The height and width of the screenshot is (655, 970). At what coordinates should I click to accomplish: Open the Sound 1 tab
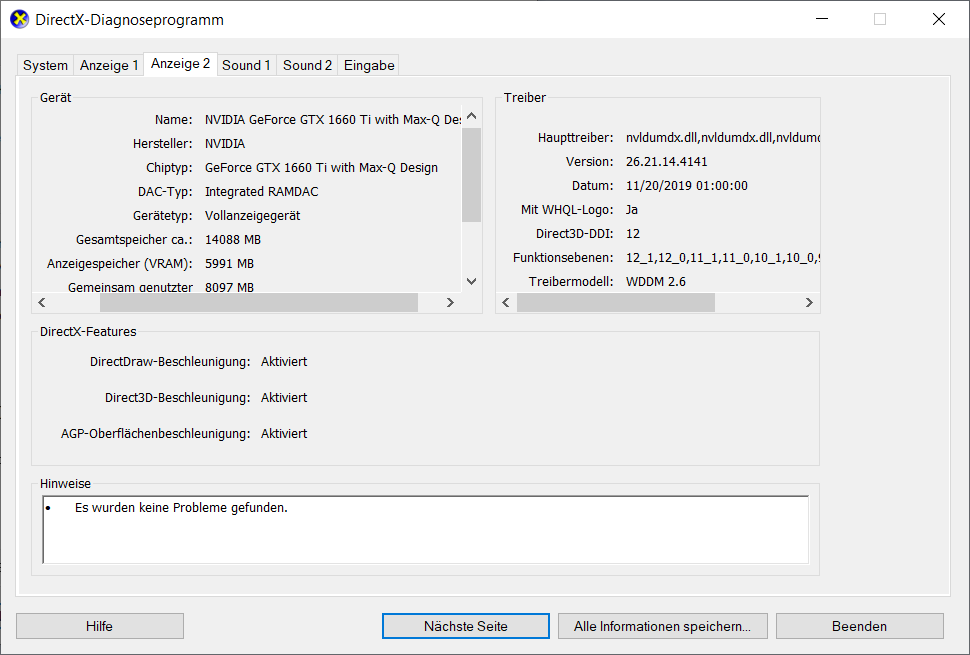click(246, 65)
